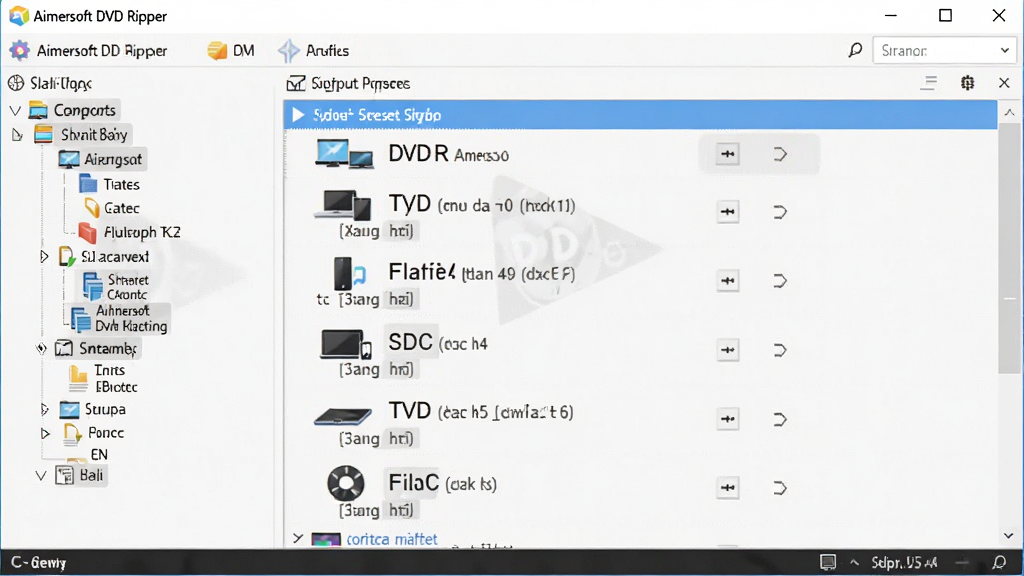The width and height of the screenshot is (1024, 576).
Task: Click the TVD row curved-arrow icon
Action: [780, 419]
